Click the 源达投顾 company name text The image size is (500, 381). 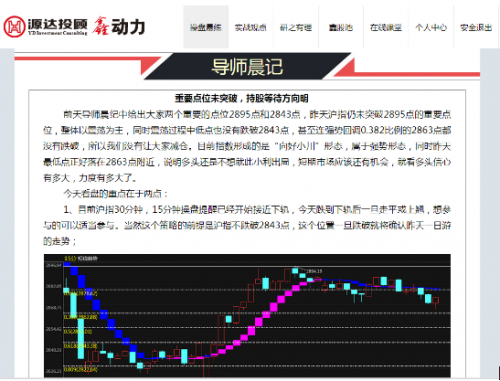57,24
